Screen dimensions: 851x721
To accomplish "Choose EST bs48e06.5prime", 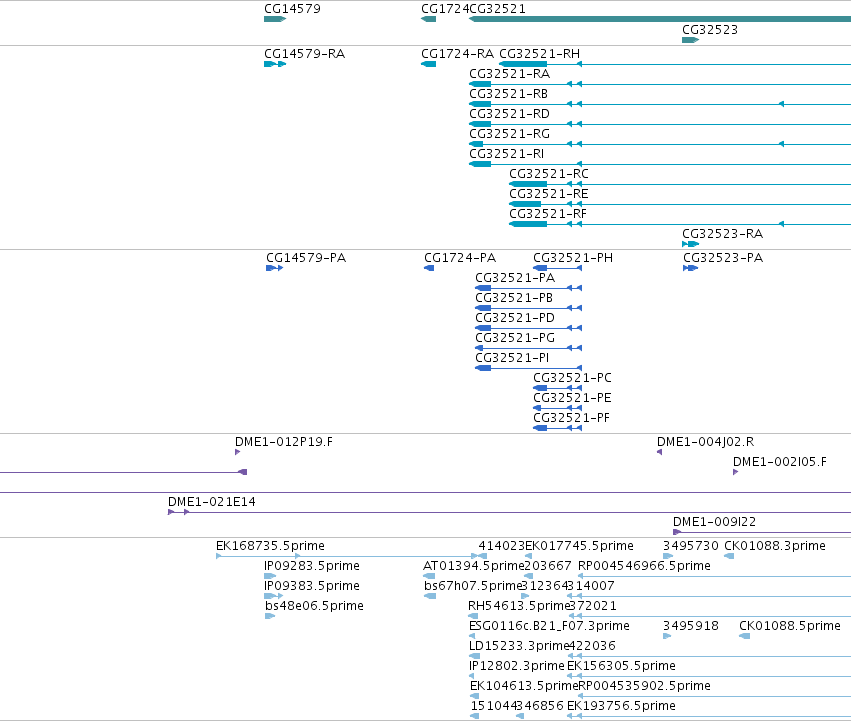I will tap(314, 606).
